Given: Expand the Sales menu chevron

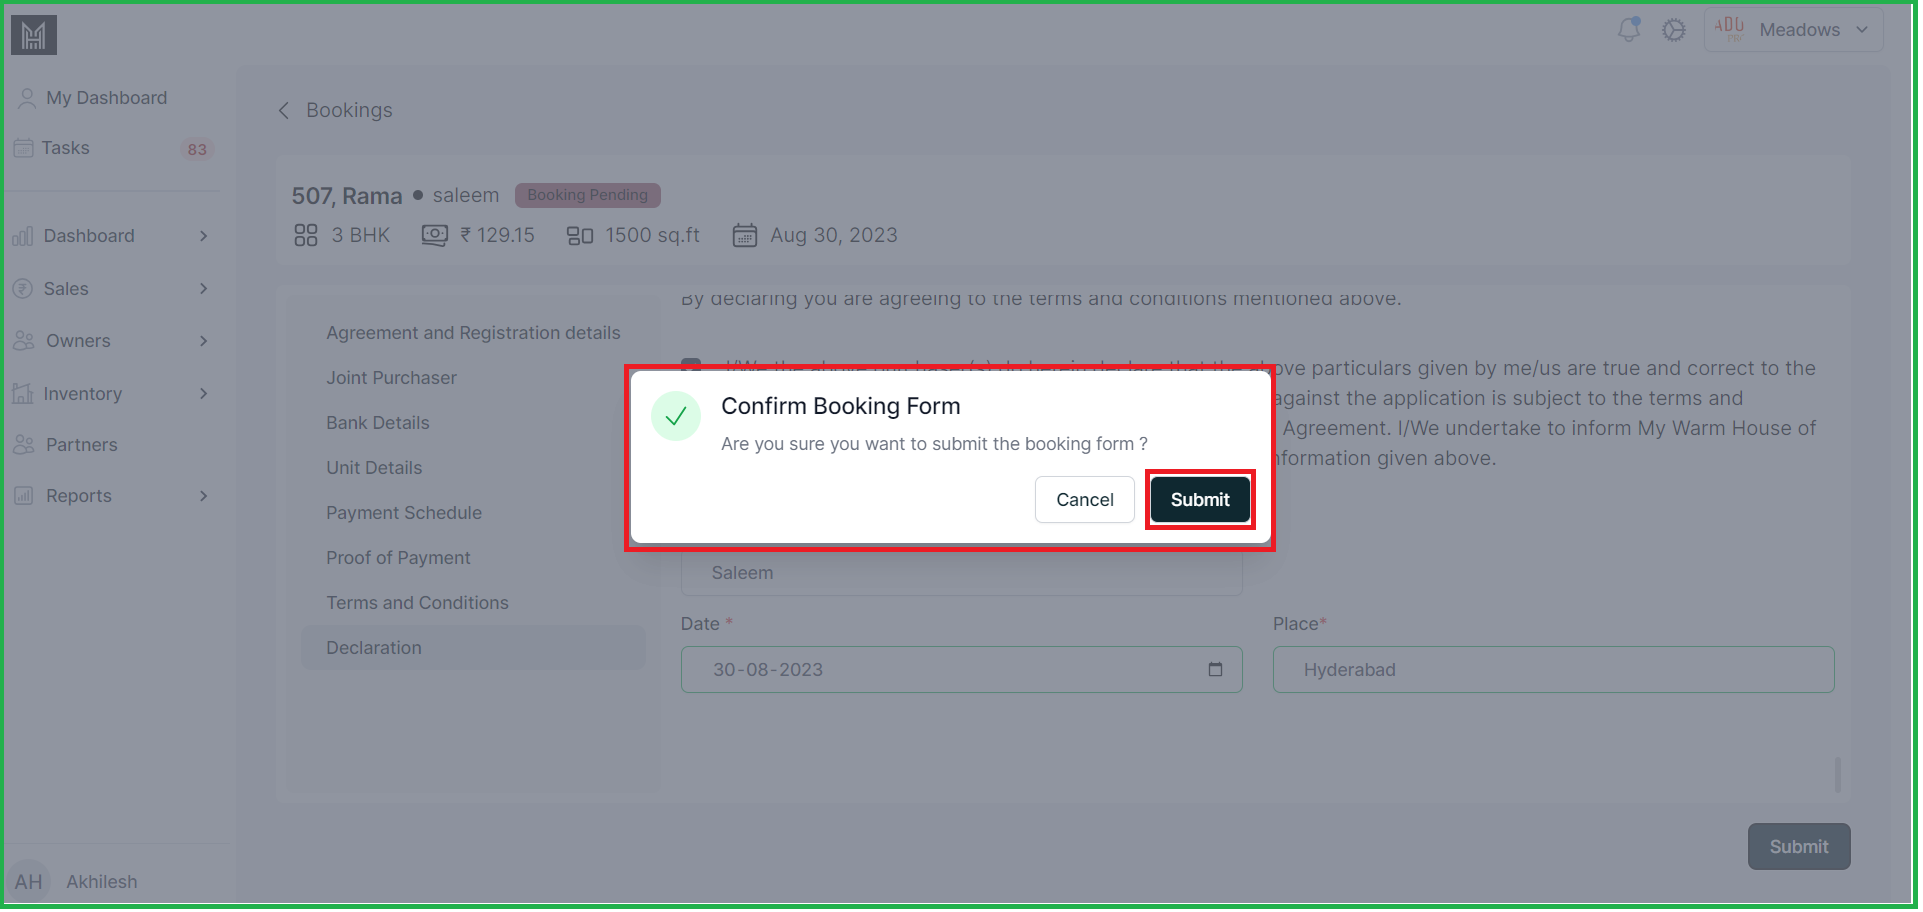Looking at the screenshot, I should tap(204, 289).
